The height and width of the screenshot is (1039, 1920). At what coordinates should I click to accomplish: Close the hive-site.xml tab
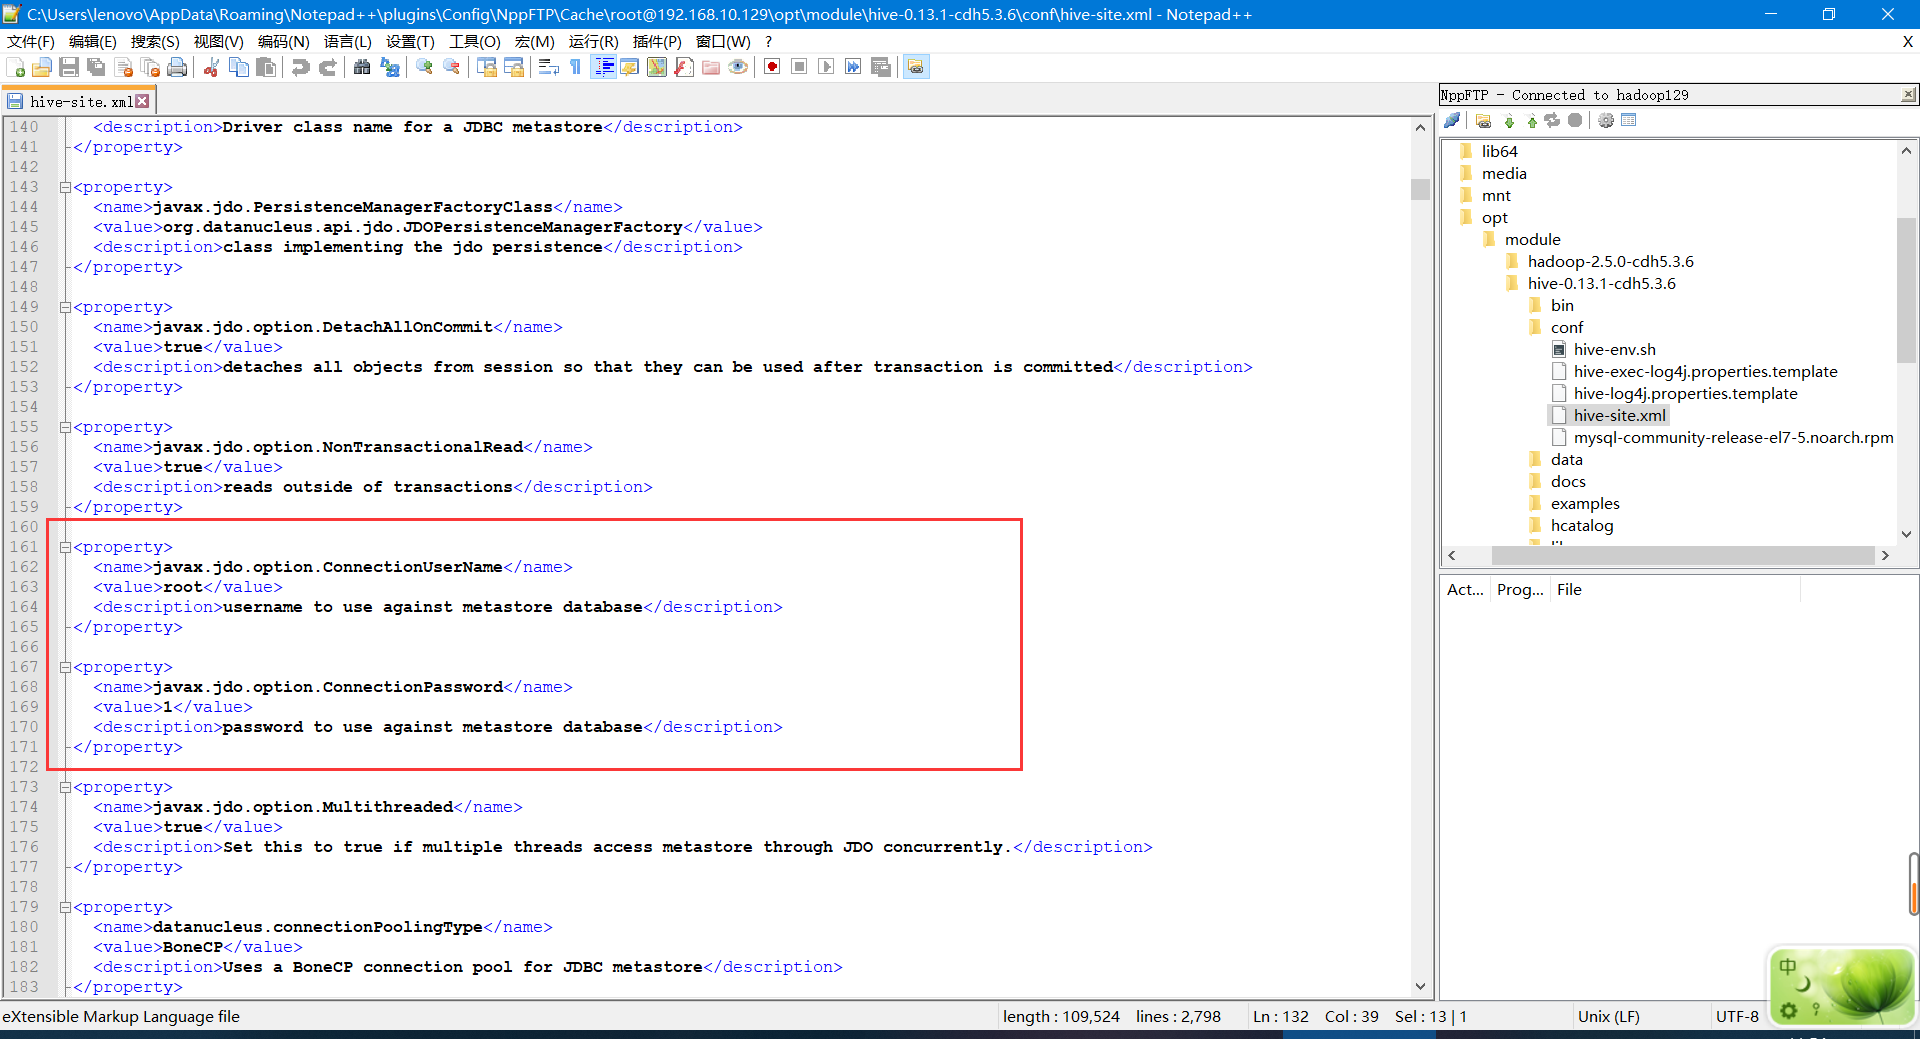click(x=143, y=101)
